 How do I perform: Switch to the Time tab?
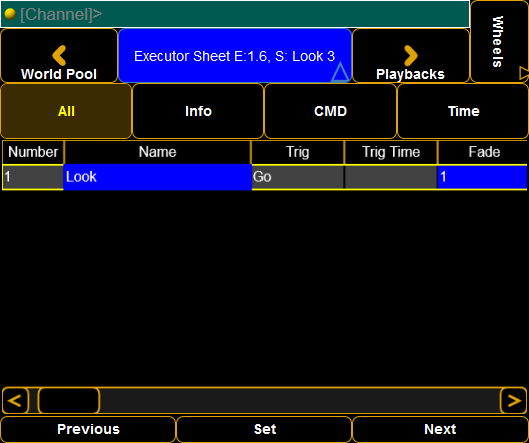click(463, 111)
